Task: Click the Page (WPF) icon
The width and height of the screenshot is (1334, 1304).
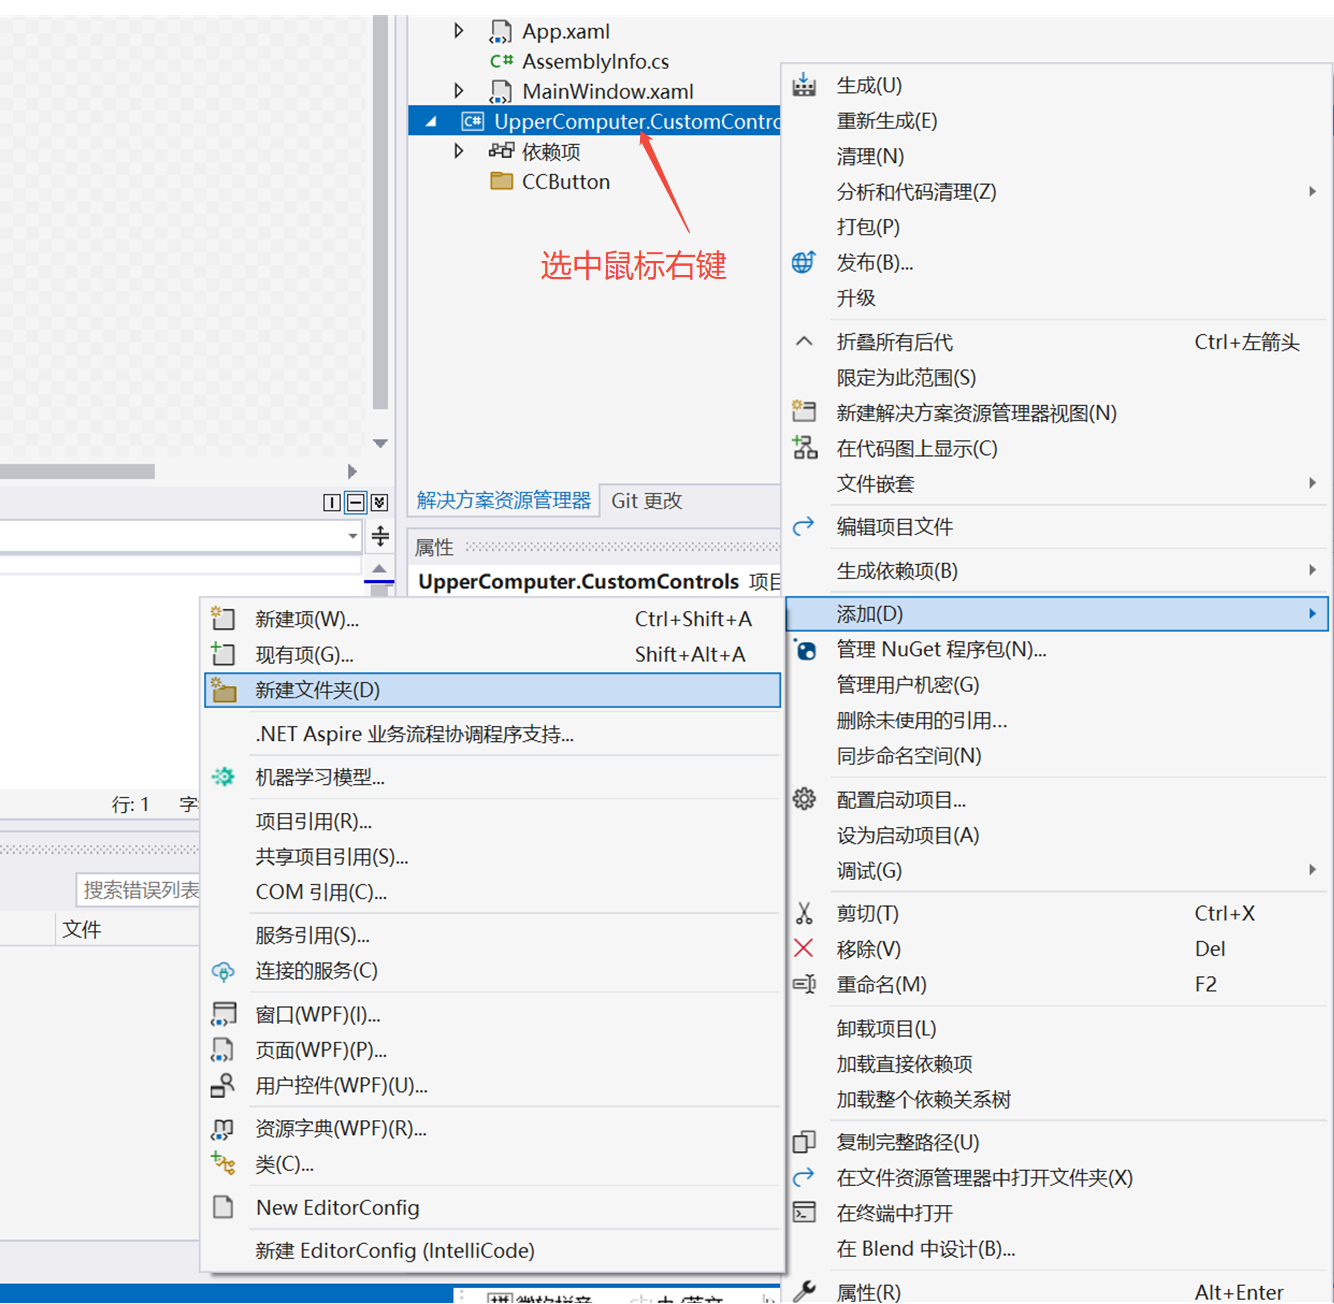Action: coord(223,1049)
